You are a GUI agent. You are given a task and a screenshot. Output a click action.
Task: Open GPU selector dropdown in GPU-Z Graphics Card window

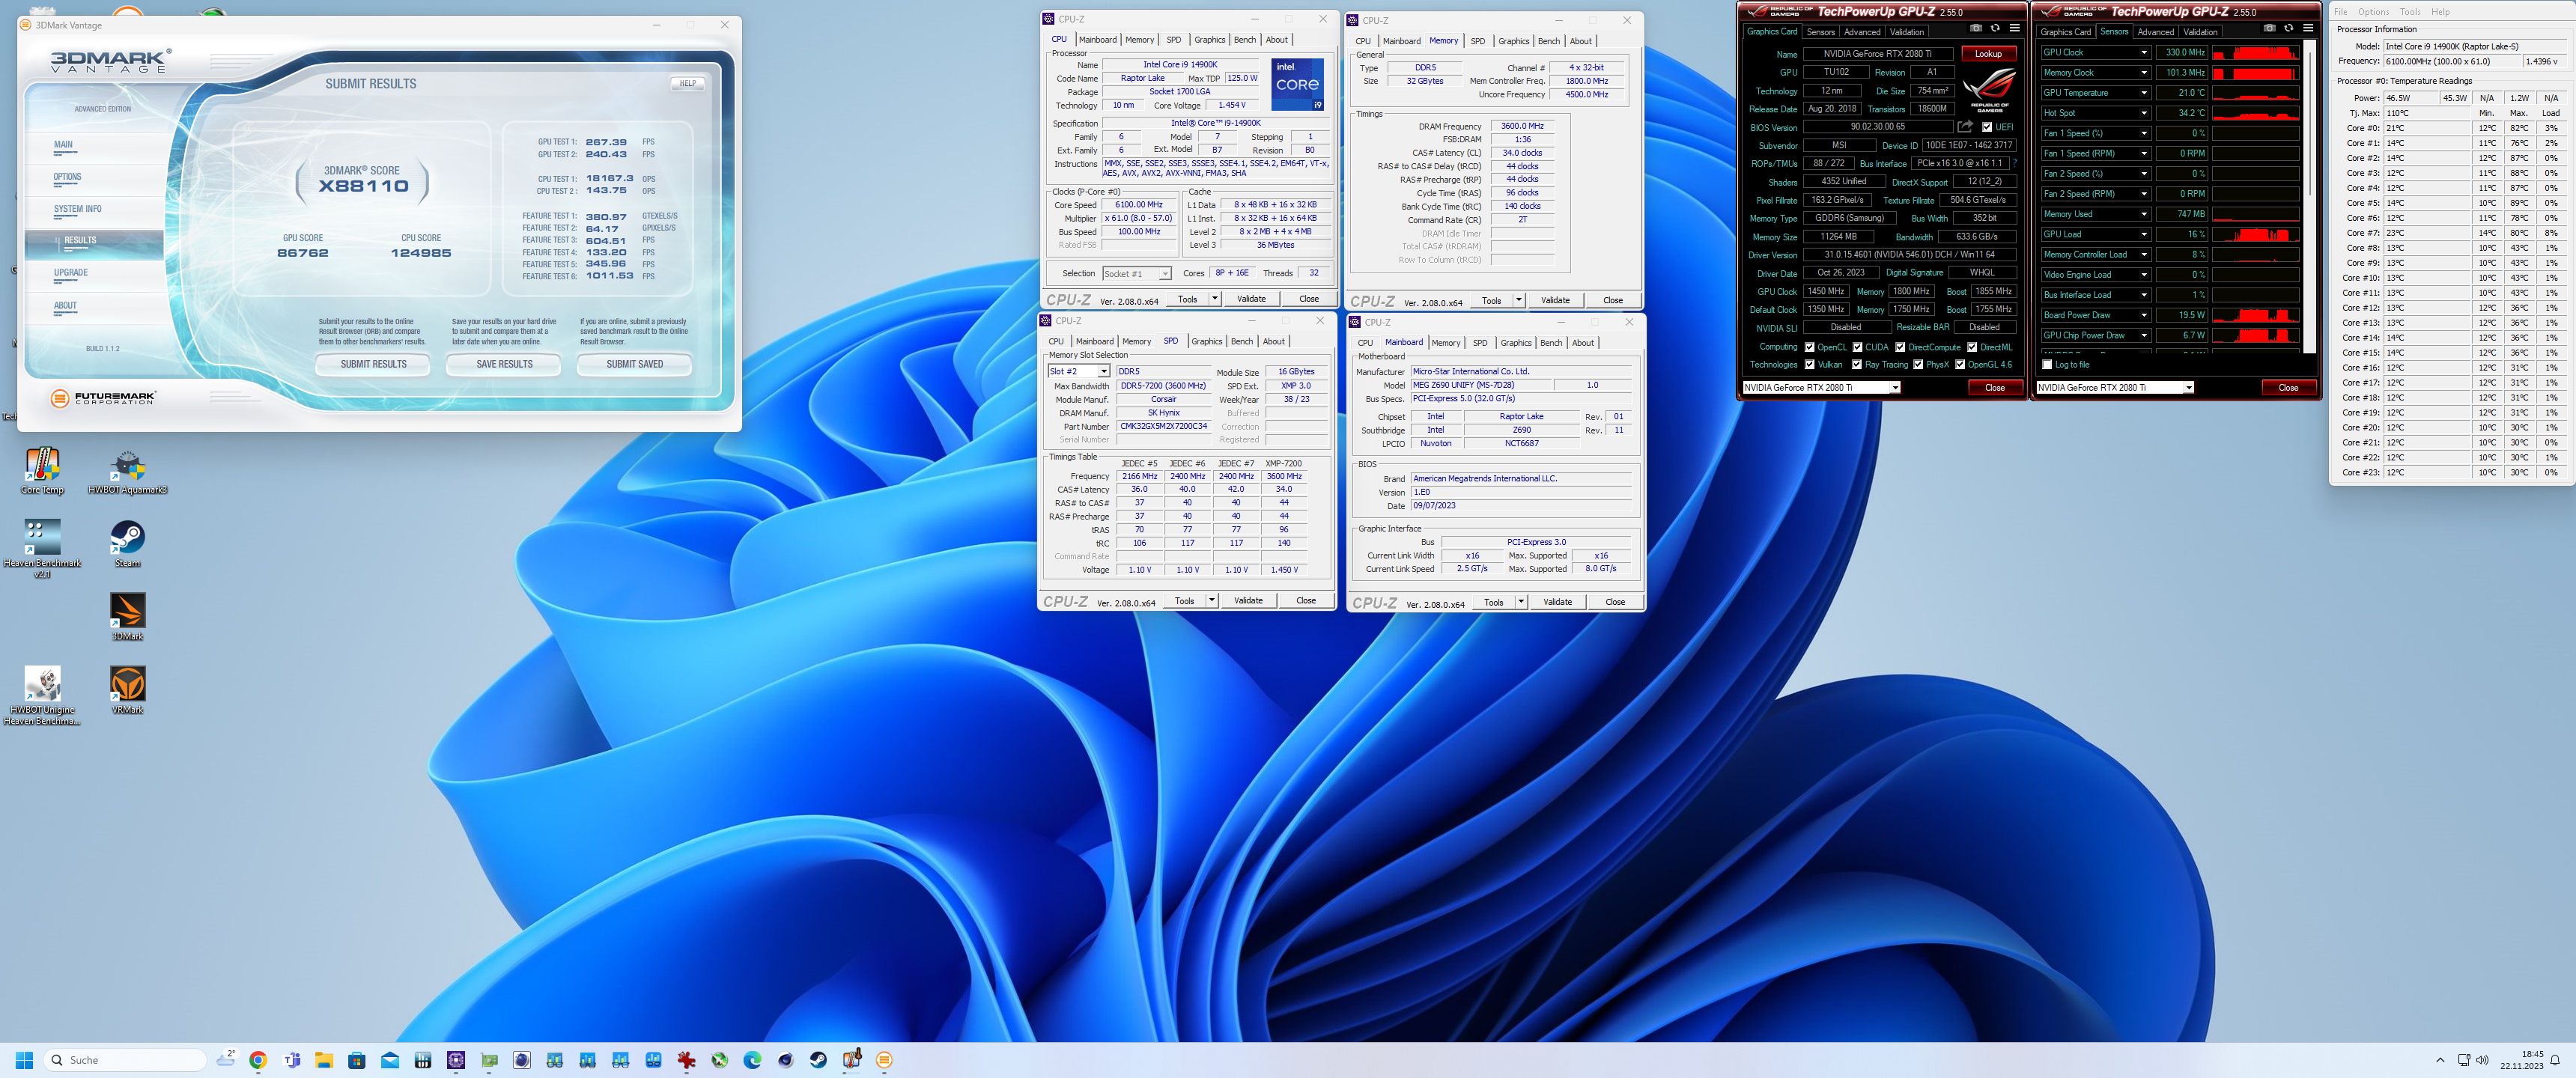click(1894, 388)
